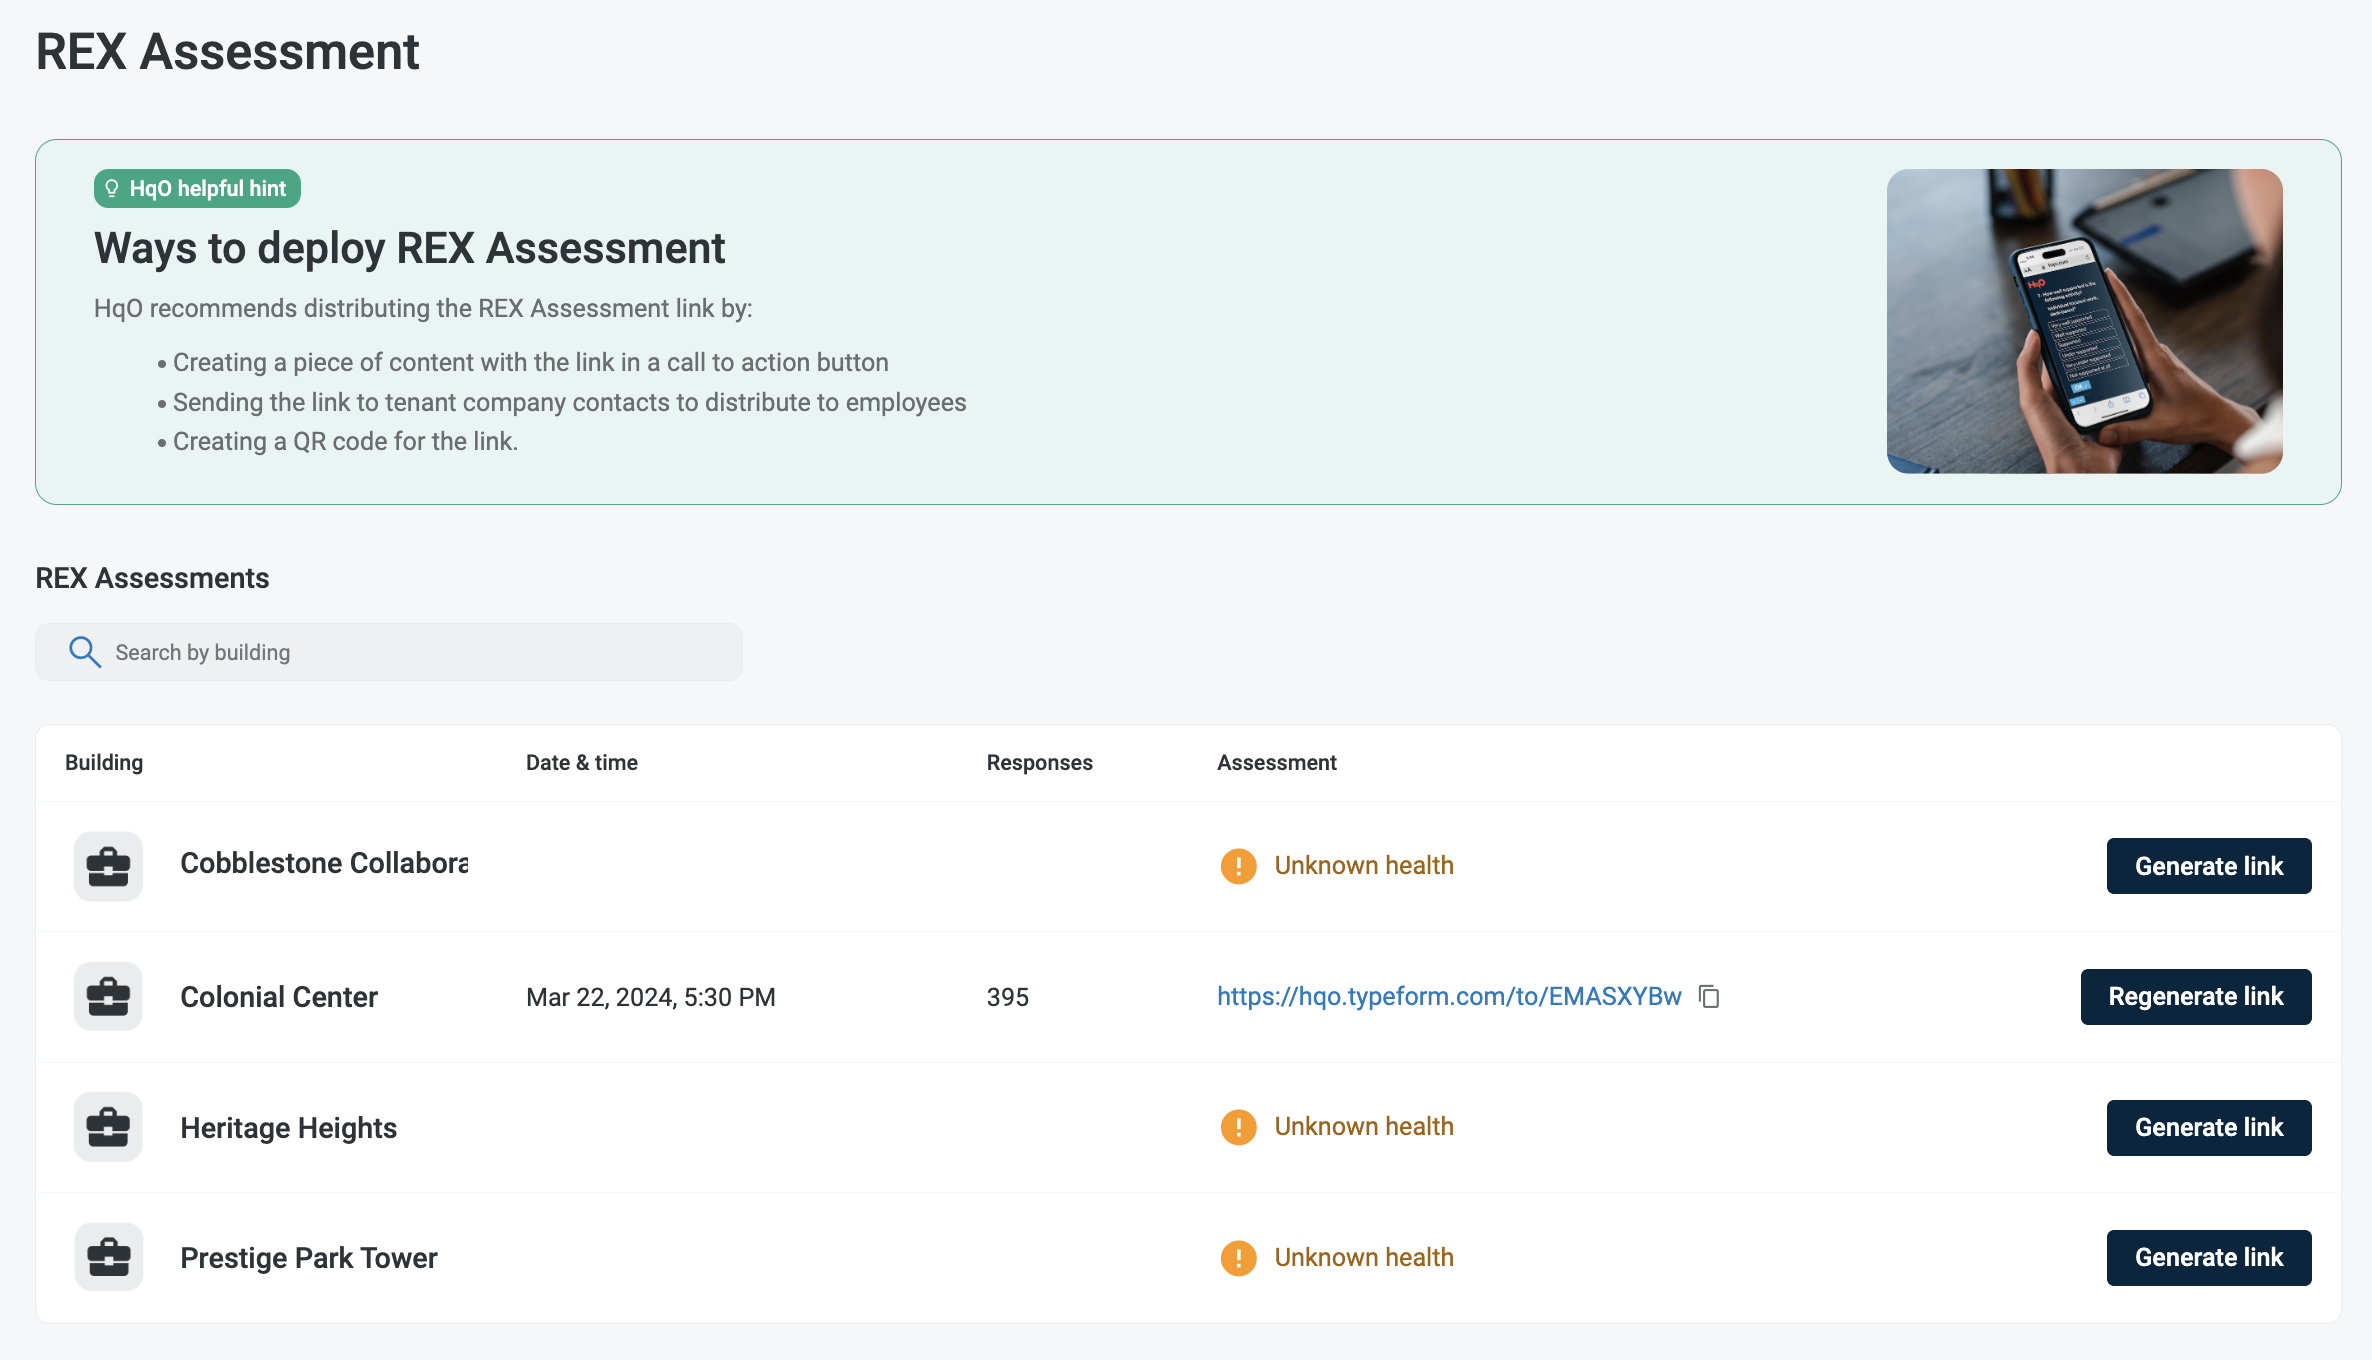Select the Date & time column header

[582, 763]
